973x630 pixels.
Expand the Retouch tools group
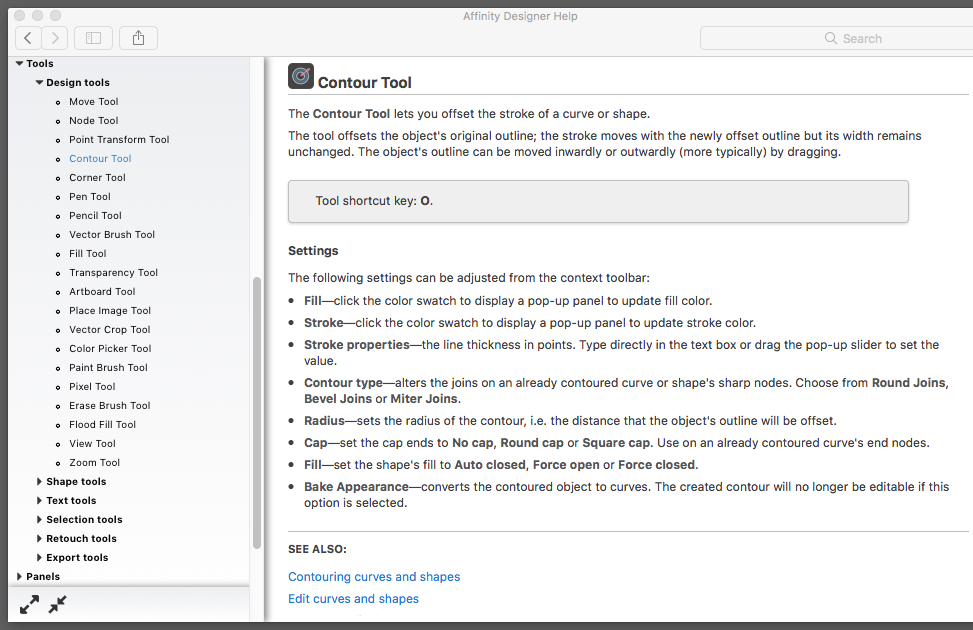(x=39, y=539)
